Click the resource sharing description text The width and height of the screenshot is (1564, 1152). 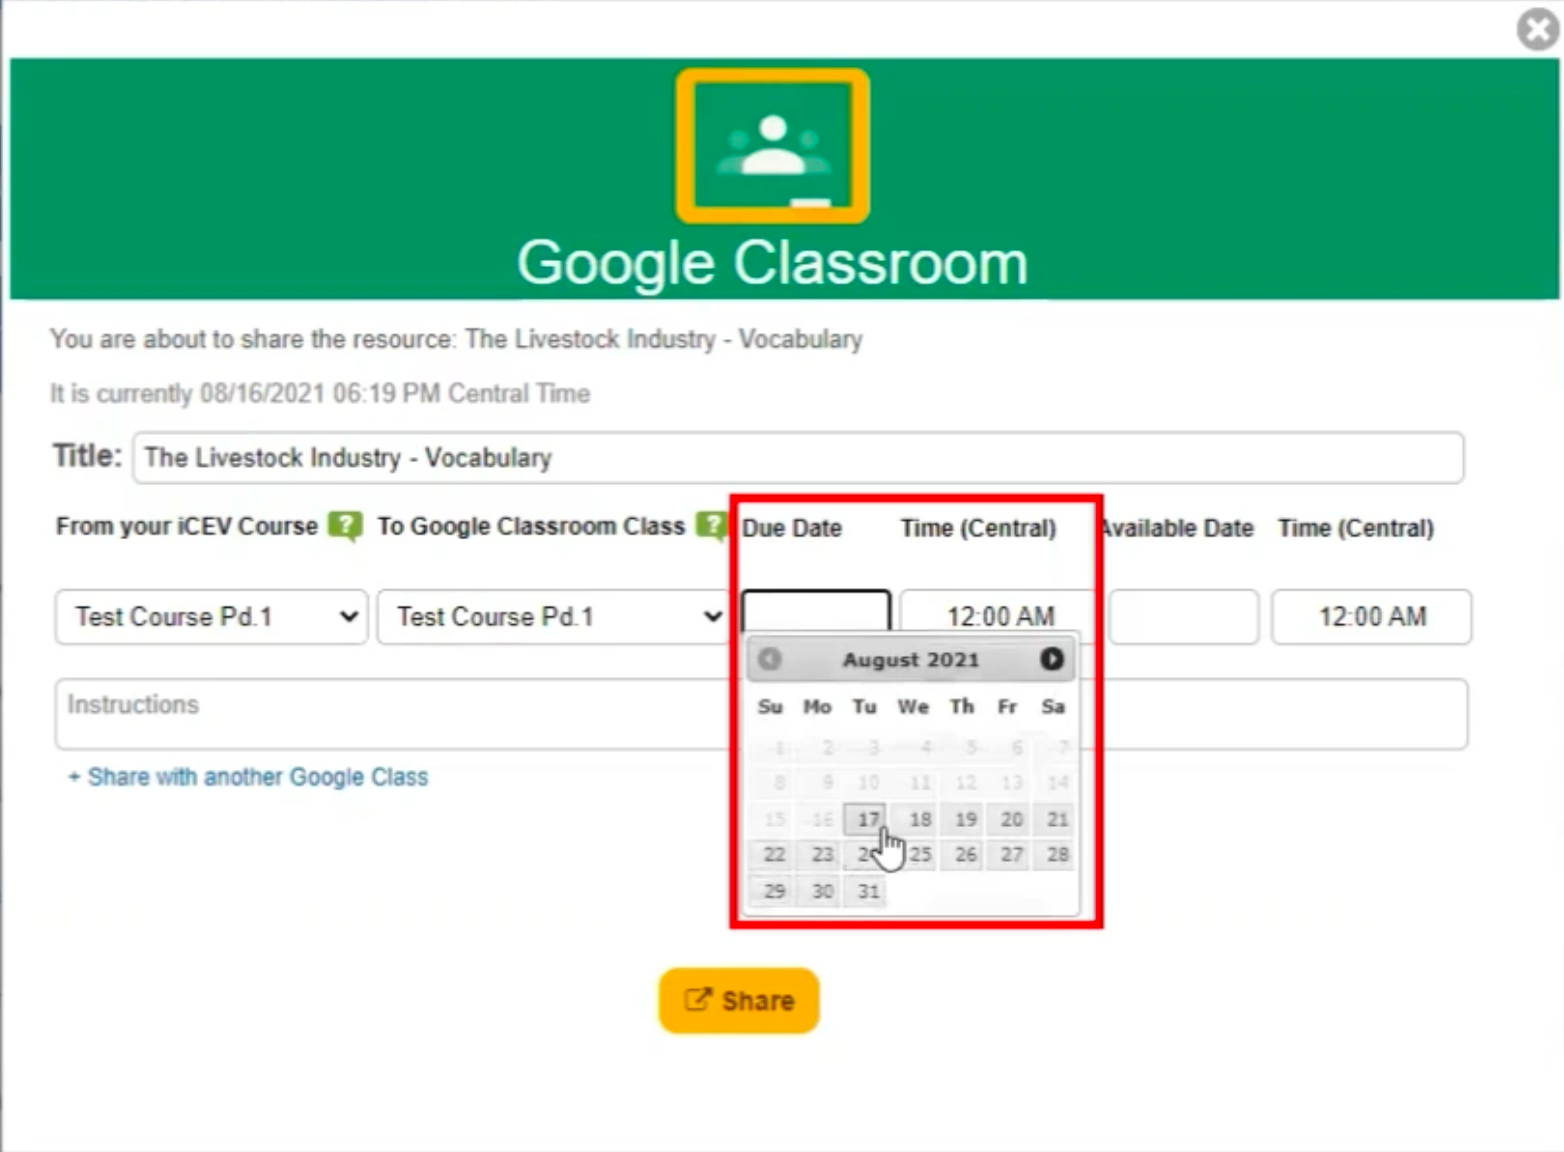[456, 339]
